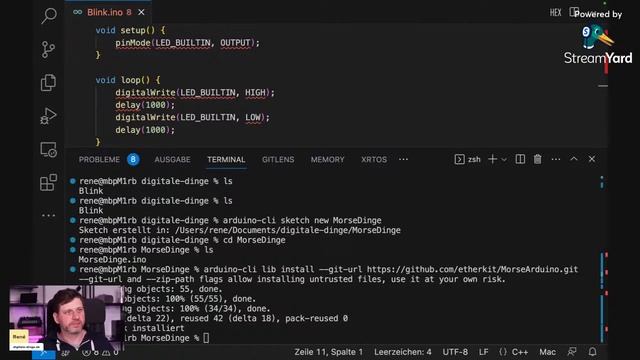The width and height of the screenshot is (640, 360).
Task: Close the Blink.ino editor tab
Action: (141, 12)
